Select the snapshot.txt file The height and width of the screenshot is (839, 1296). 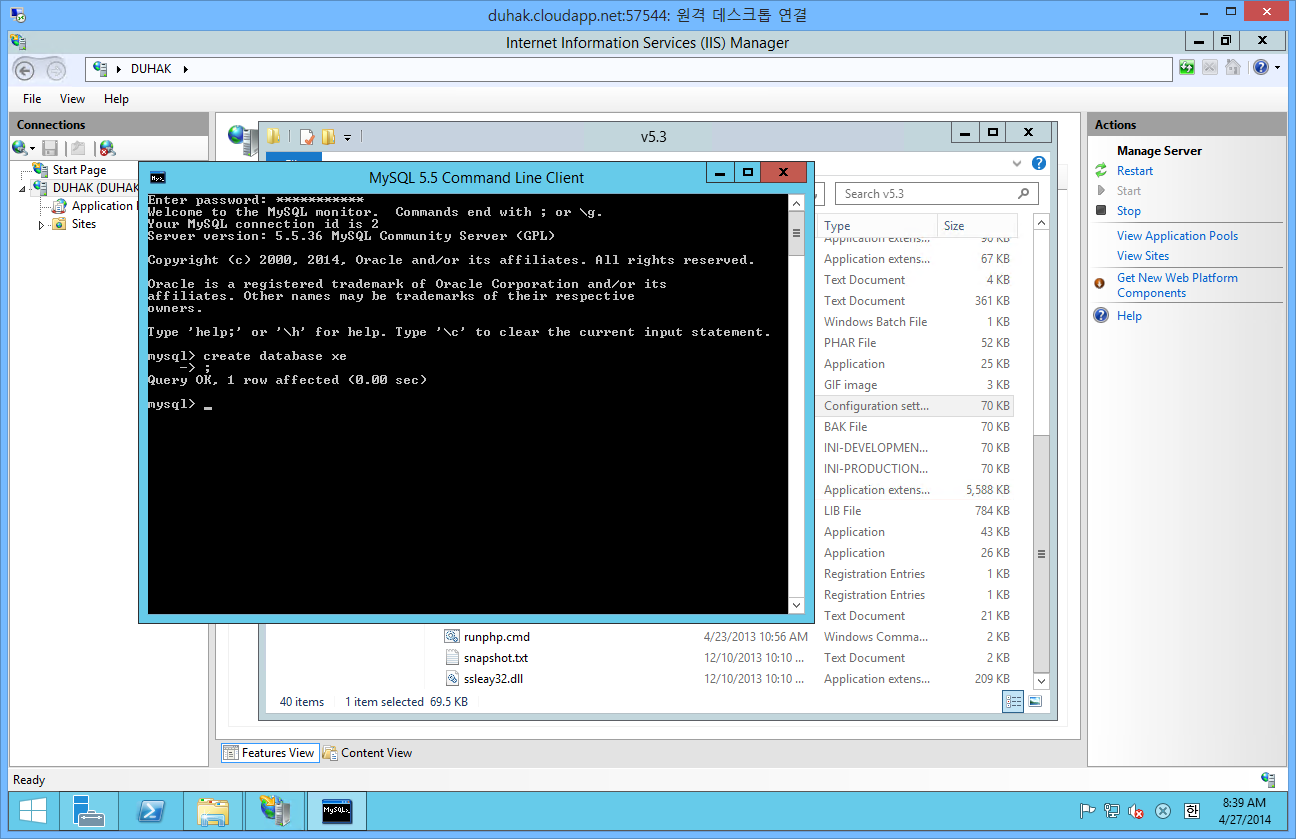[x=495, y=658]
